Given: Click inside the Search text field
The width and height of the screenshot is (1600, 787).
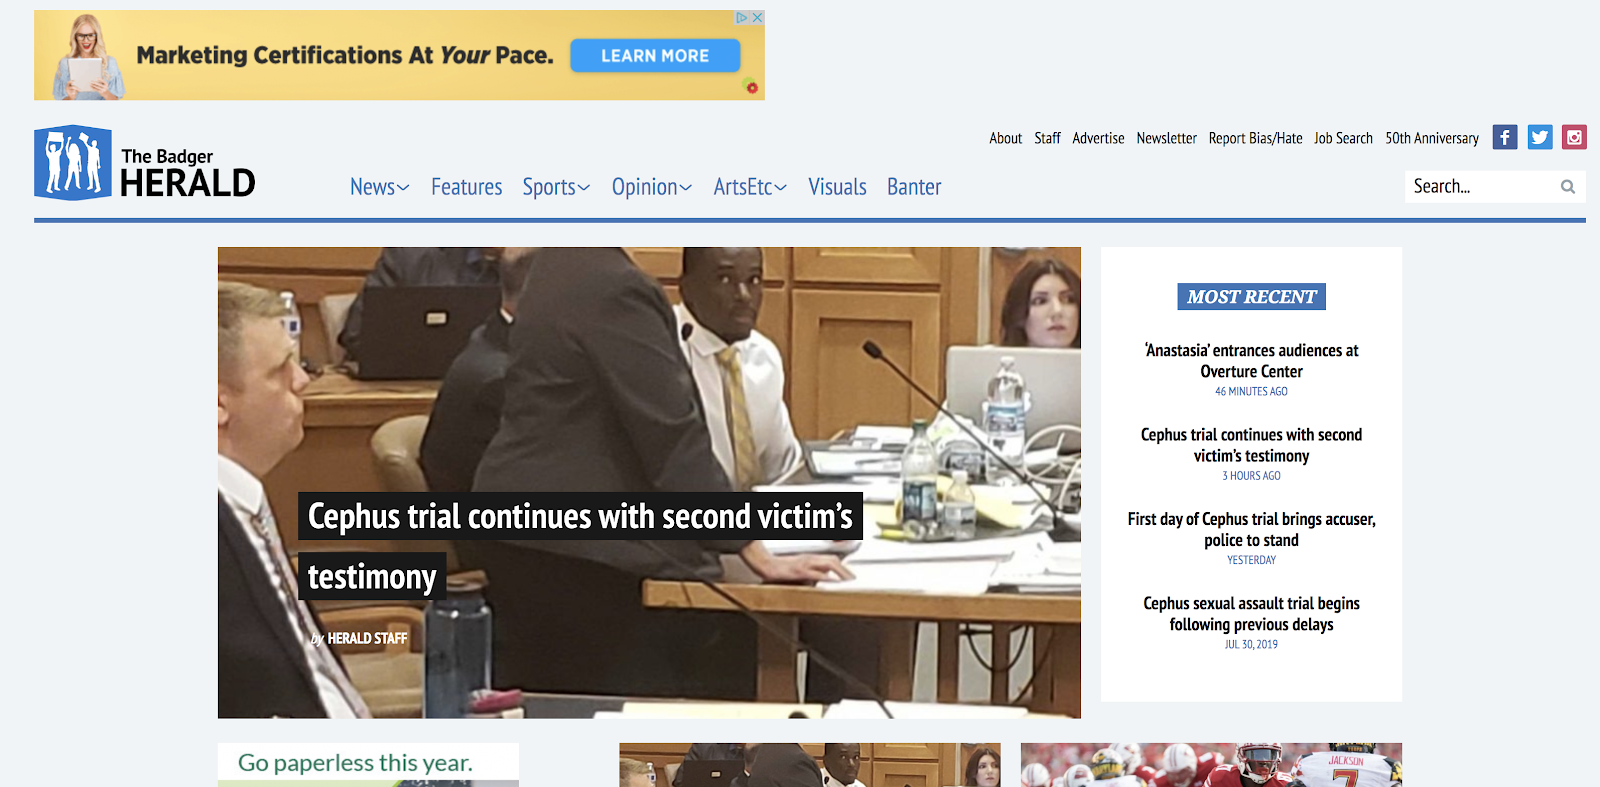Looking at the screenshot, I should click(1480, 187).
